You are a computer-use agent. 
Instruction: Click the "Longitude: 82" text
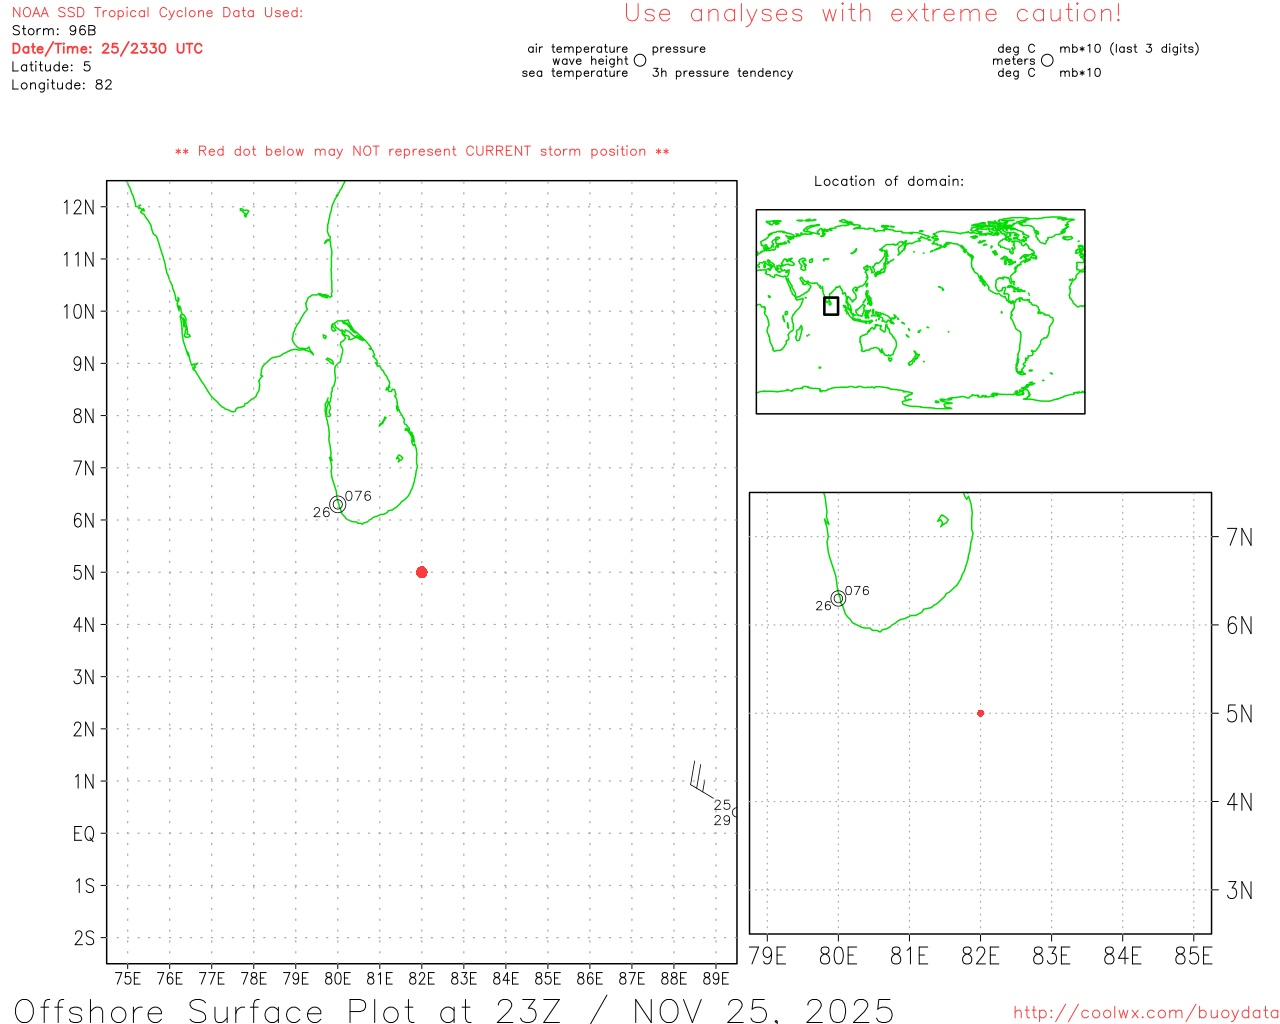62,84
